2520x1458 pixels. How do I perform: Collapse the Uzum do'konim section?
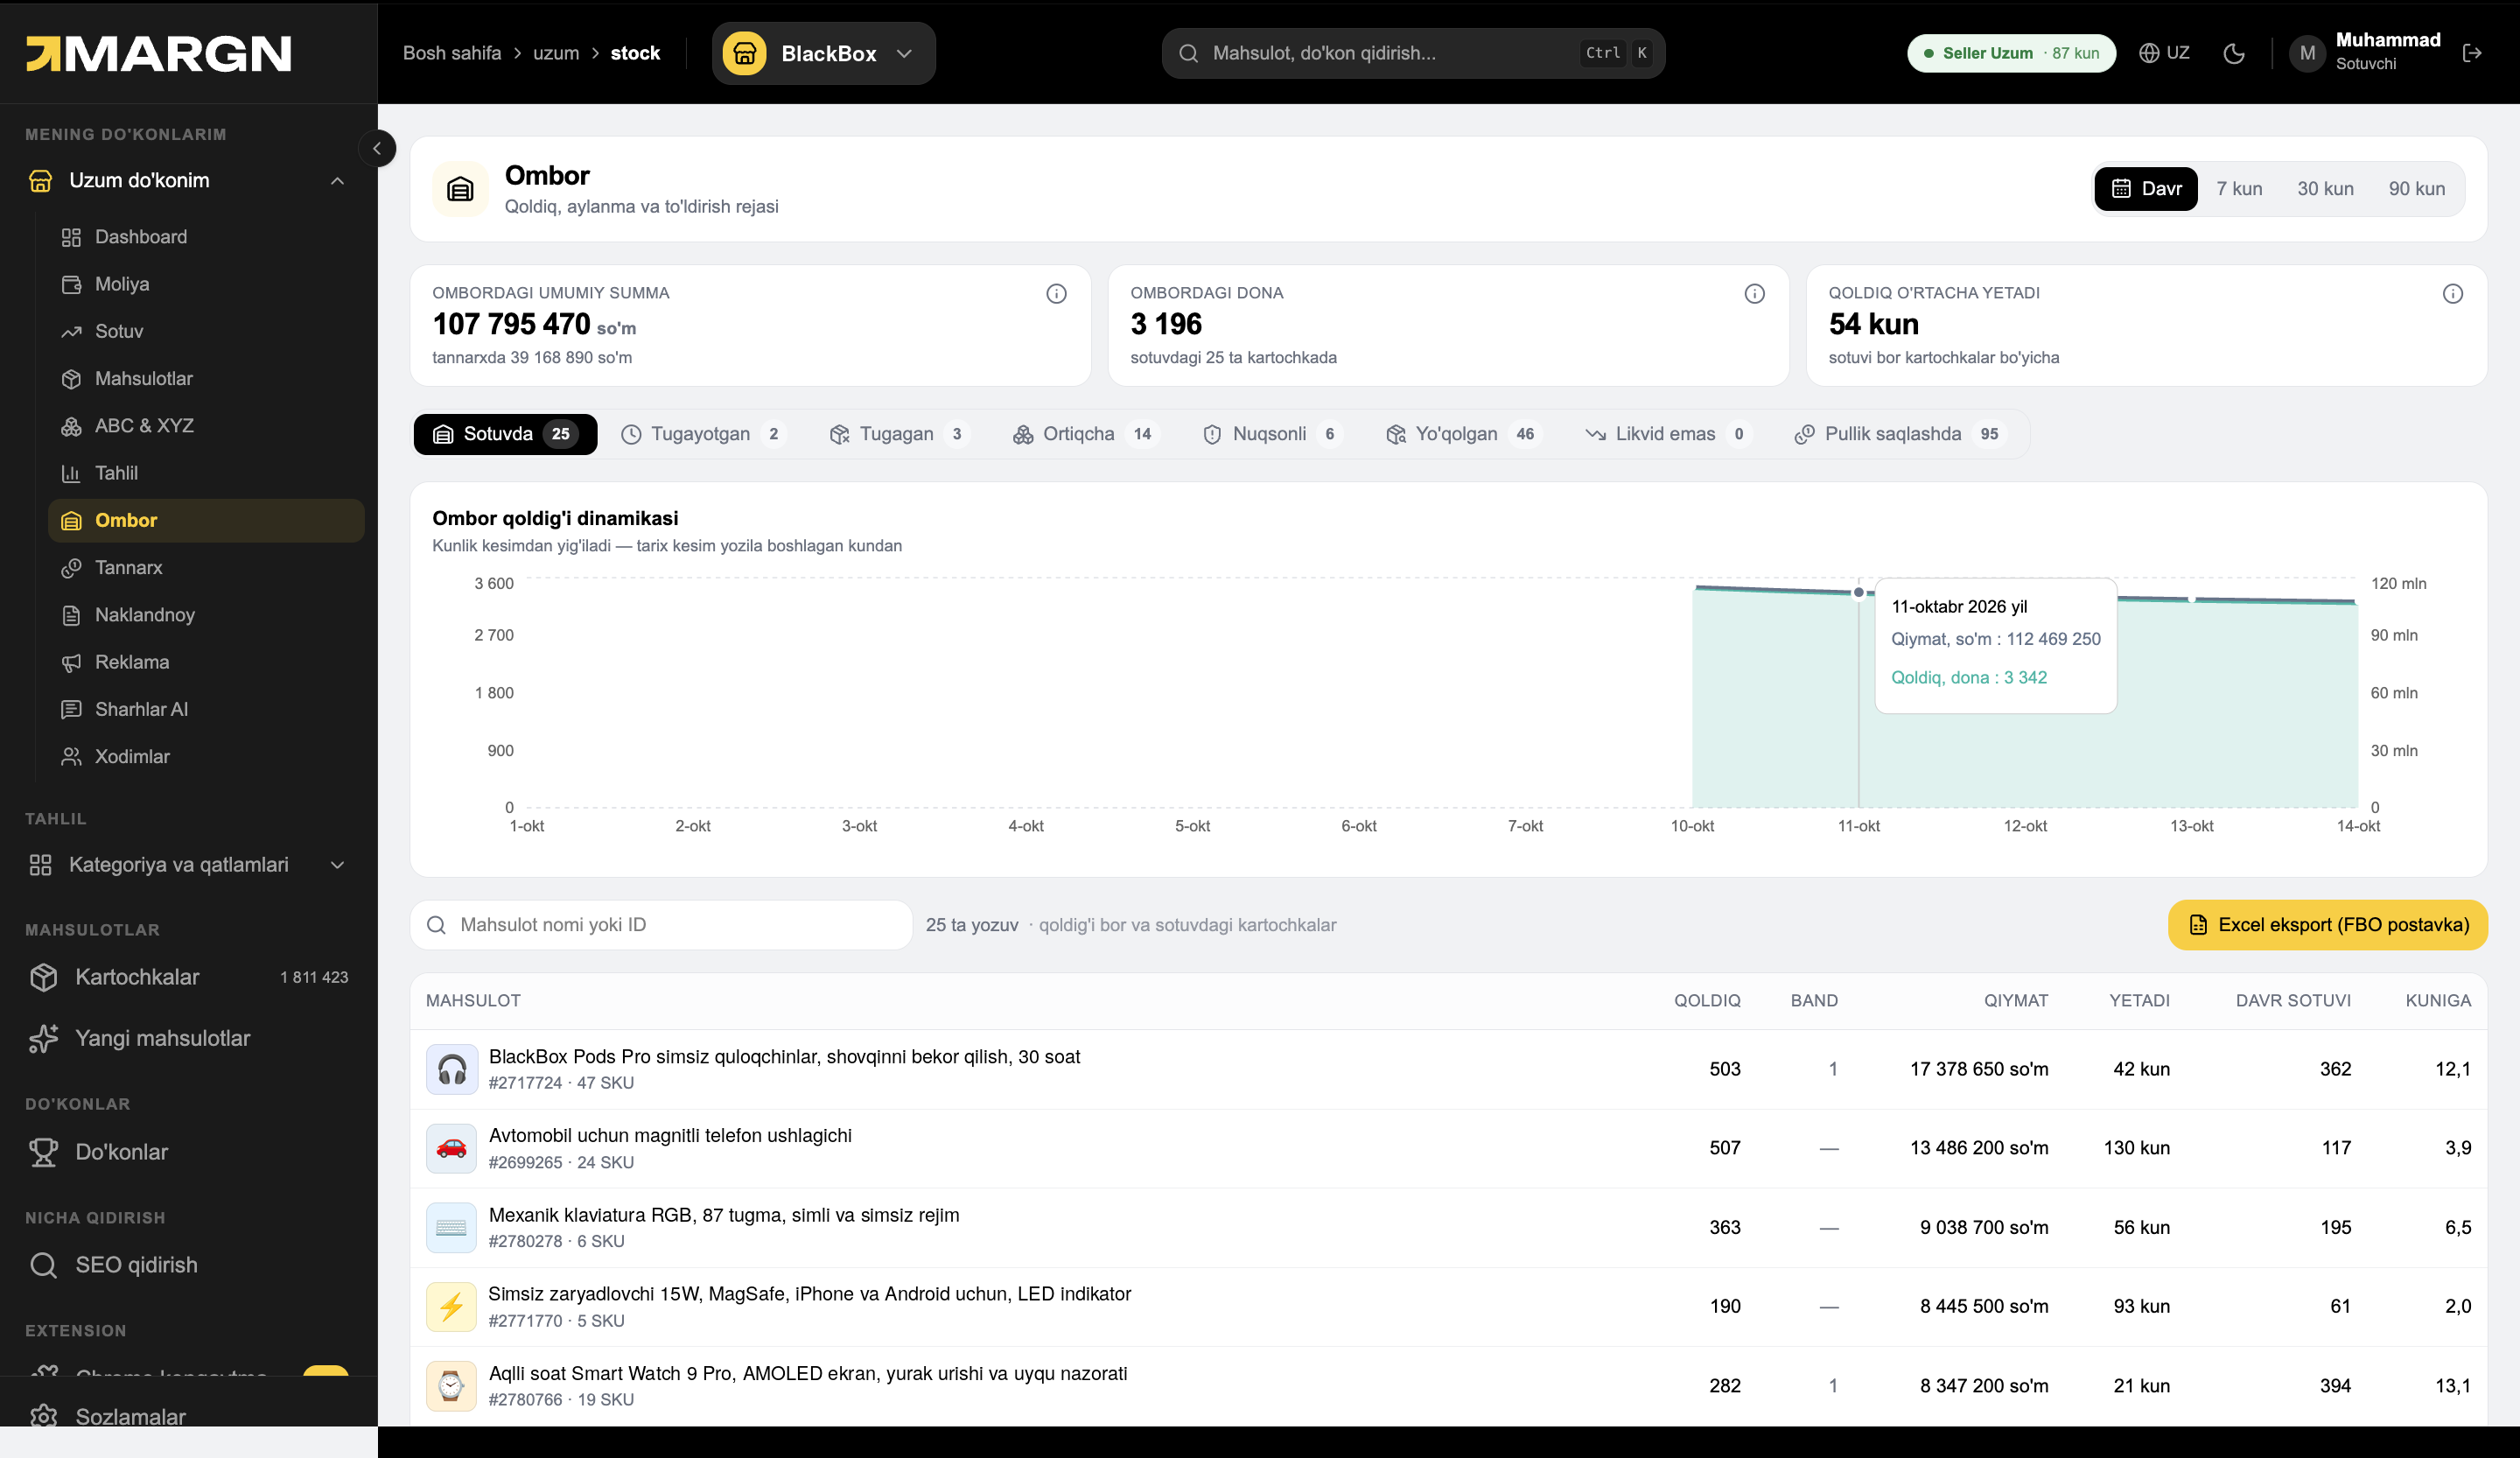[x=337, y=181]
